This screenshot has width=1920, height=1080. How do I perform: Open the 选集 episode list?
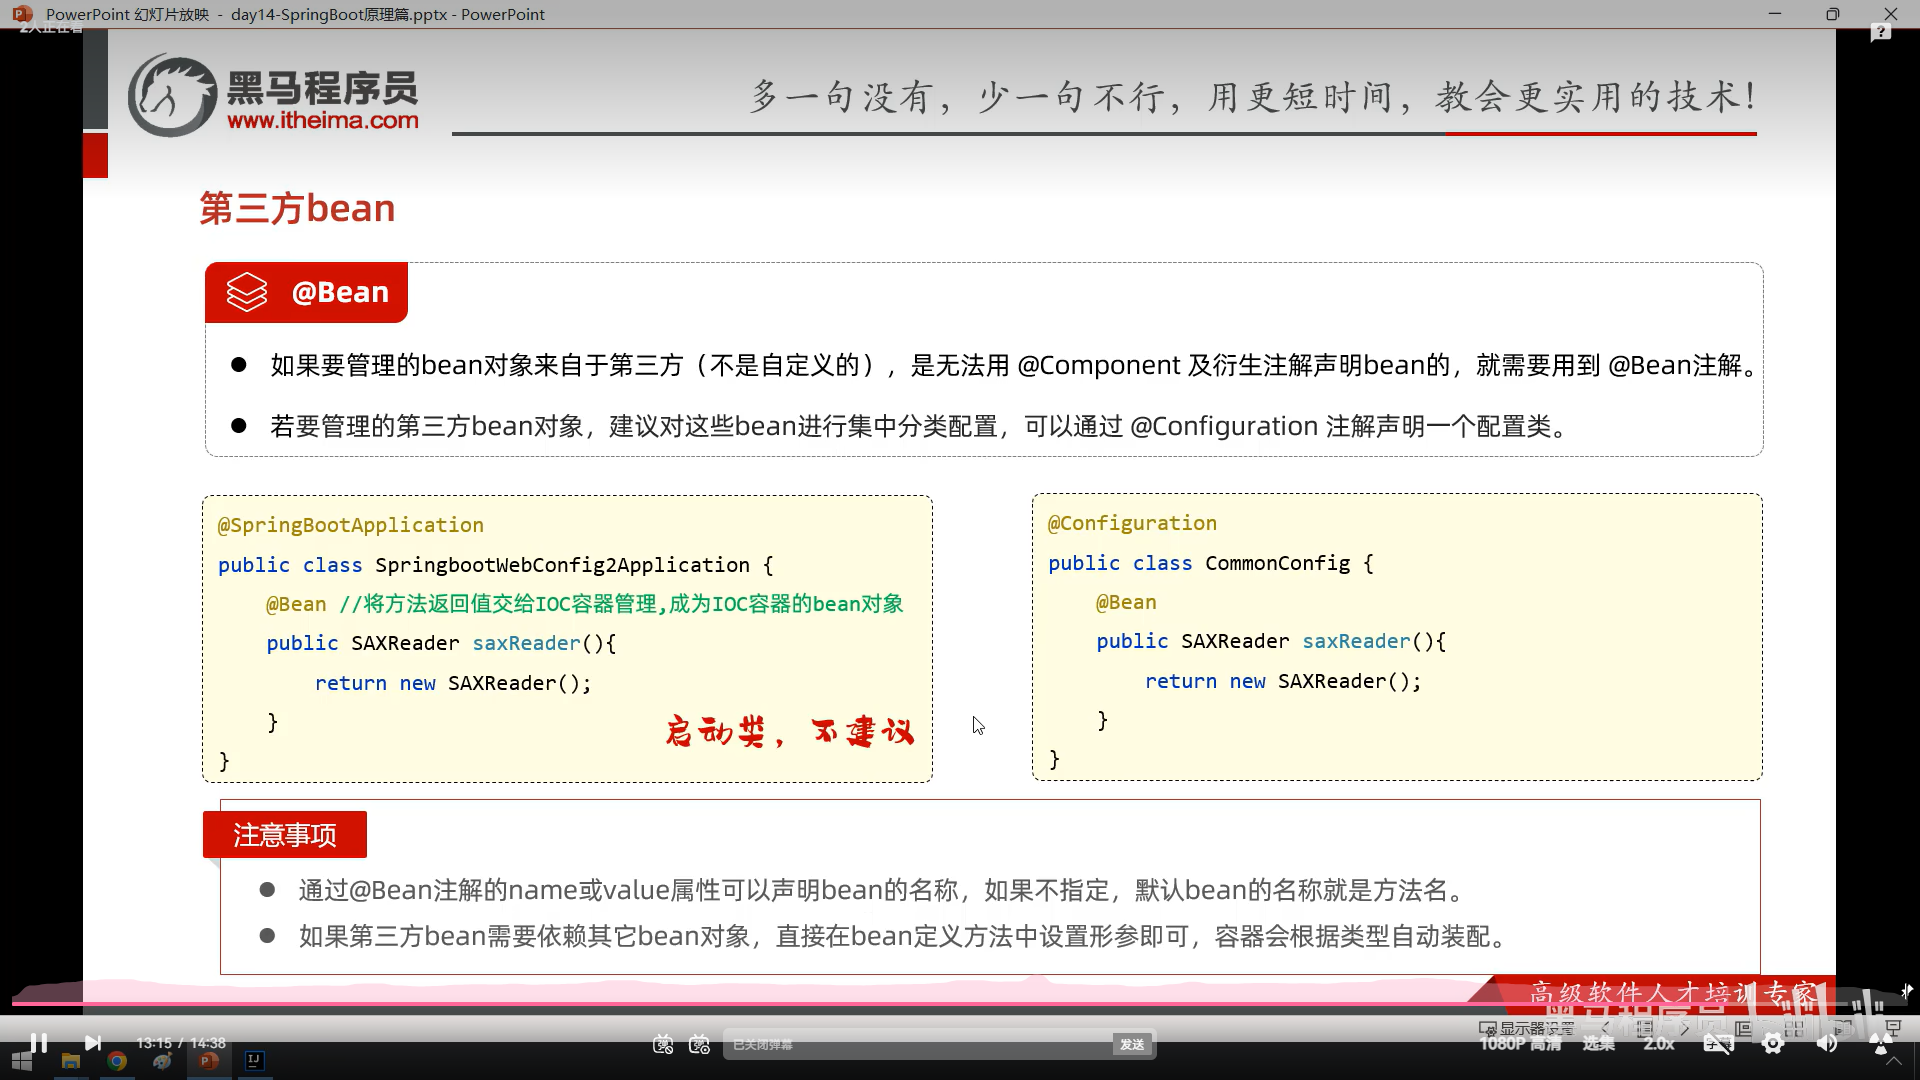[1598, 1044]
